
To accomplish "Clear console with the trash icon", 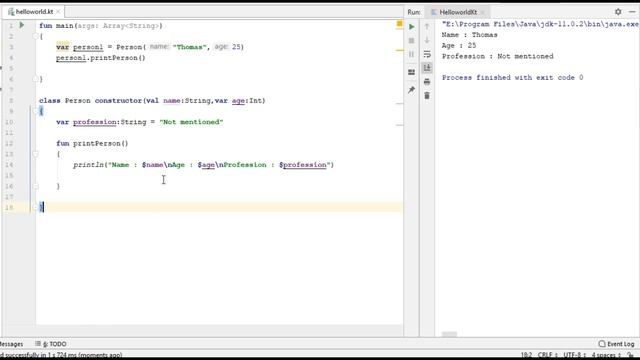I will tap(427, 96).
